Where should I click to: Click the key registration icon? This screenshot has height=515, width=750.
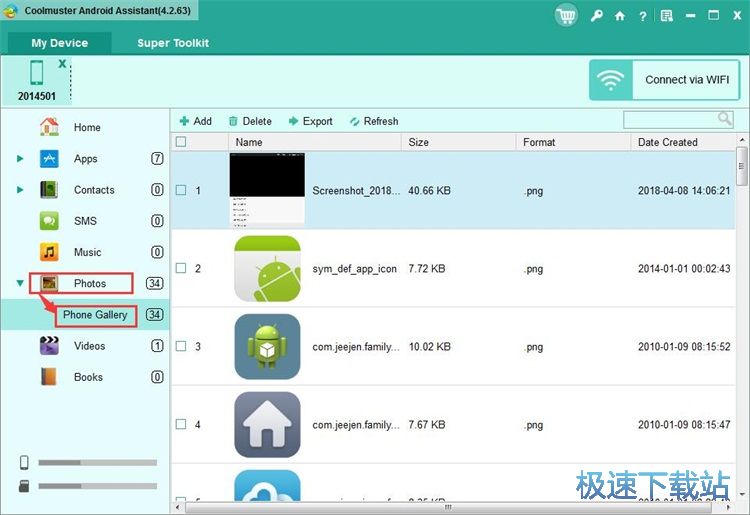point(597,16)
